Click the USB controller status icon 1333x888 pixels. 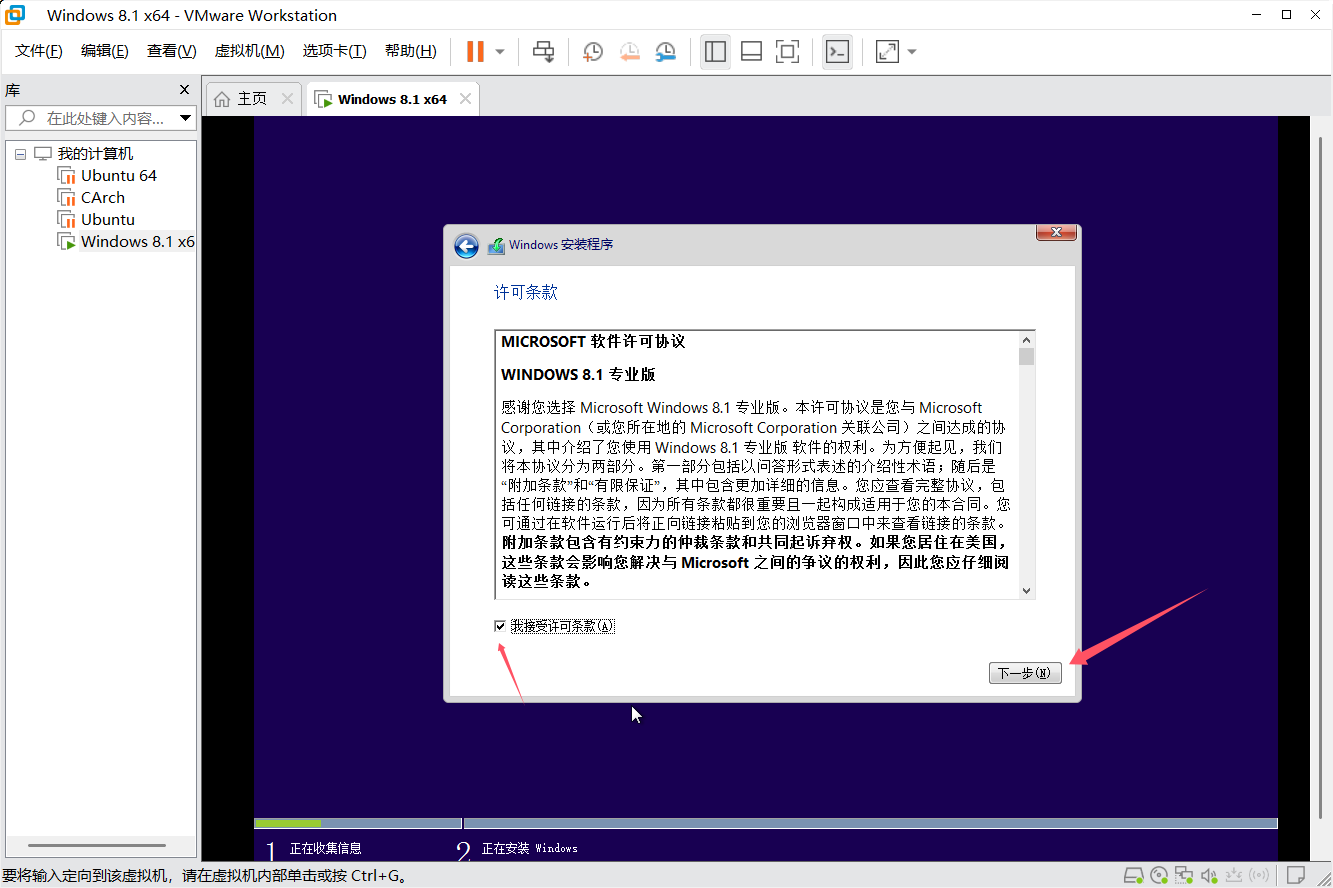point(1234,875)
